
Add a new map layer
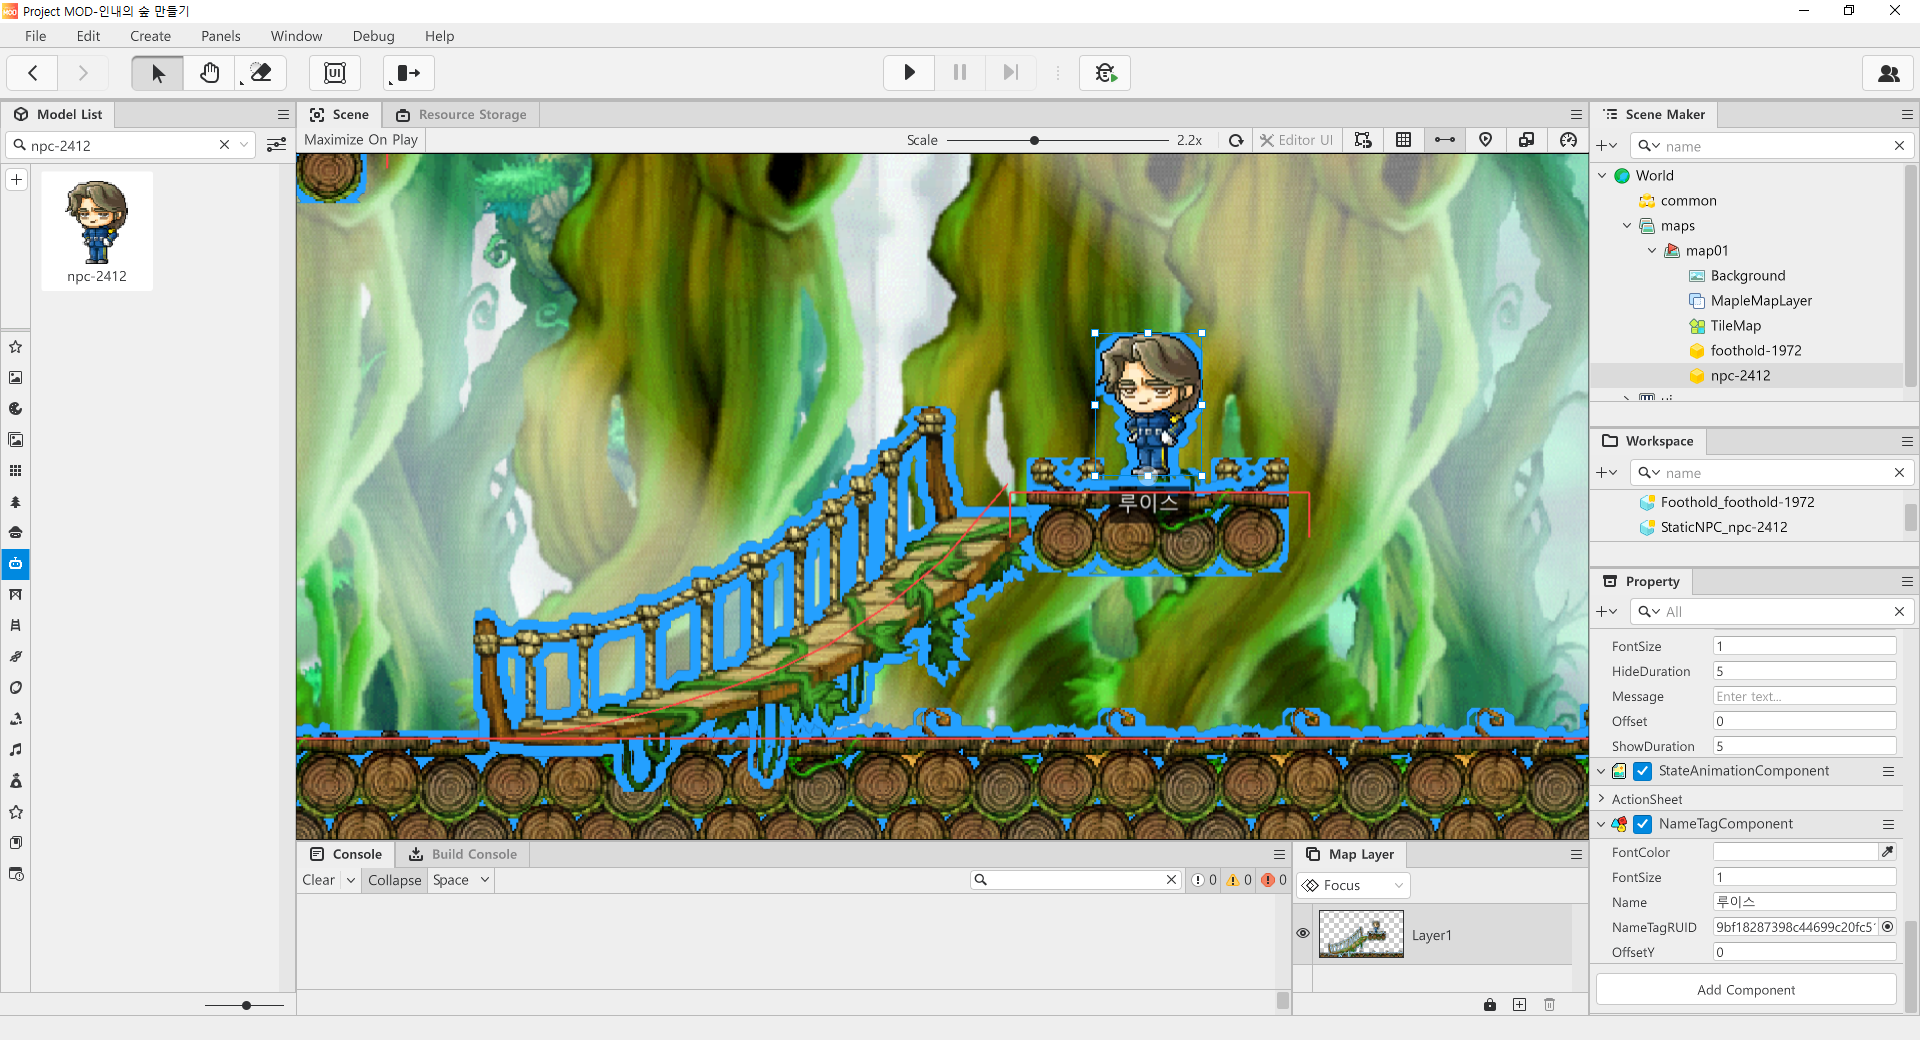(x=1519, y=1004)
